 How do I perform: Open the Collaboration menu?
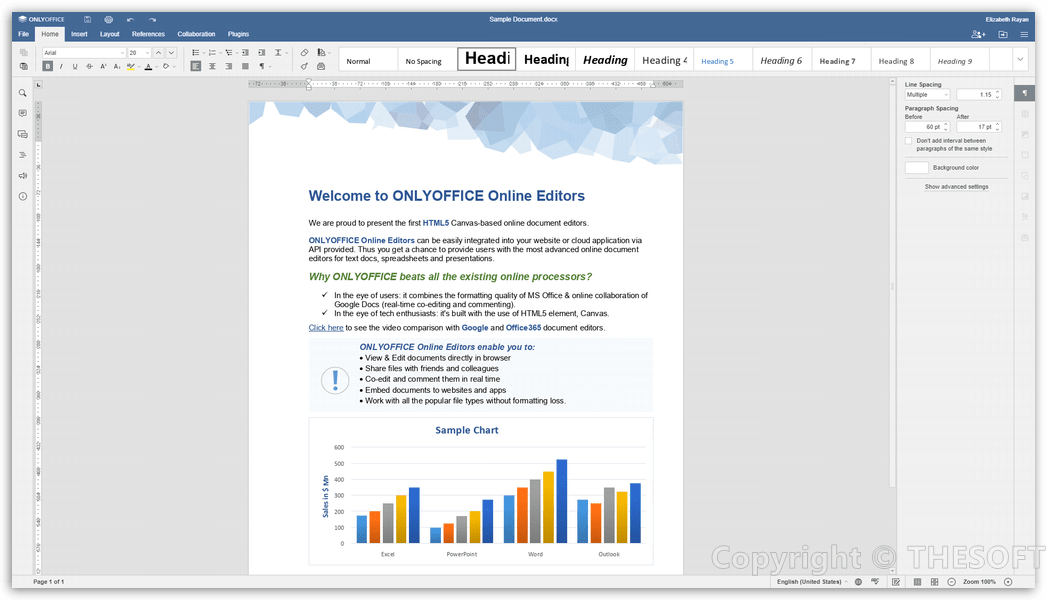click(196, 33)
